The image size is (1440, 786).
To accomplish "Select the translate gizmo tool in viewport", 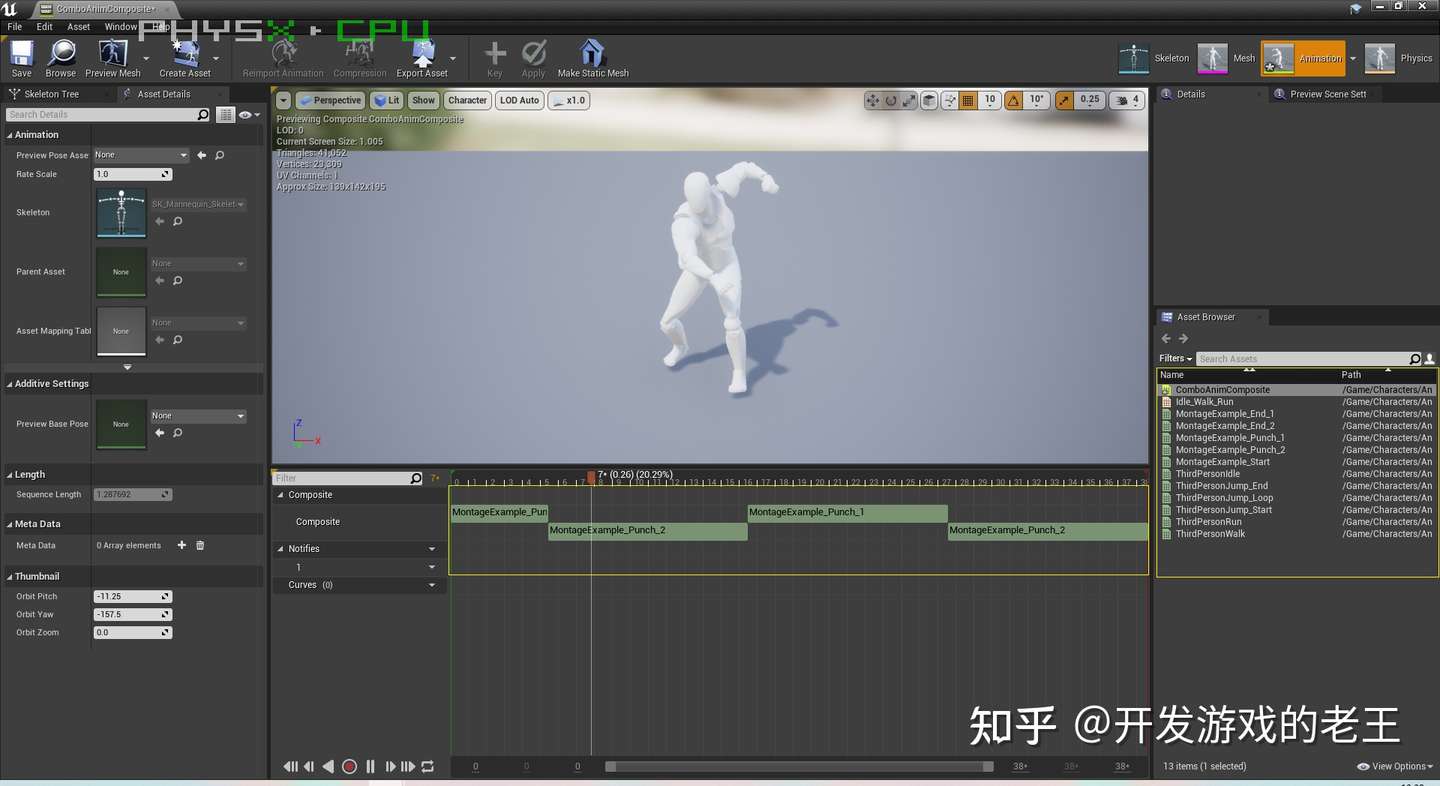I will tap(873, 100).
